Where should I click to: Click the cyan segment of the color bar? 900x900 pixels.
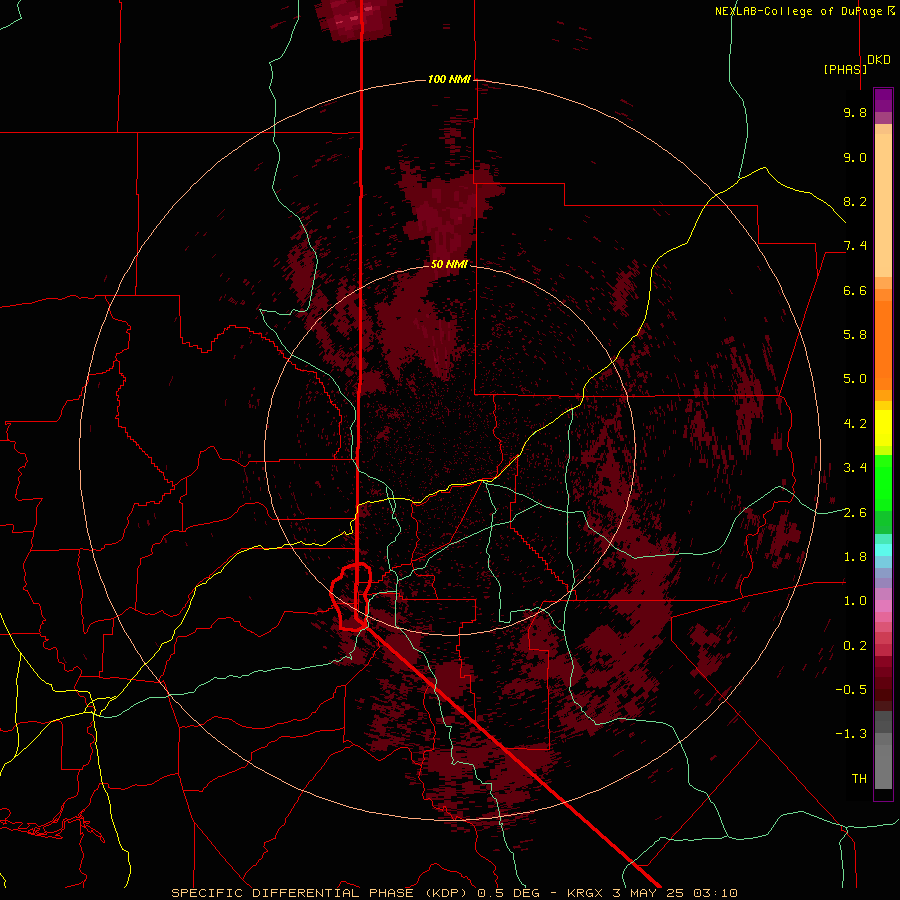pyautogui.click(x=883, y=549)
